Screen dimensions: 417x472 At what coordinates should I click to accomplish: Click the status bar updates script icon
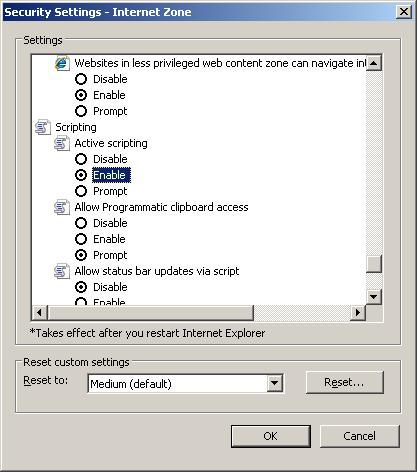point(62,271)
